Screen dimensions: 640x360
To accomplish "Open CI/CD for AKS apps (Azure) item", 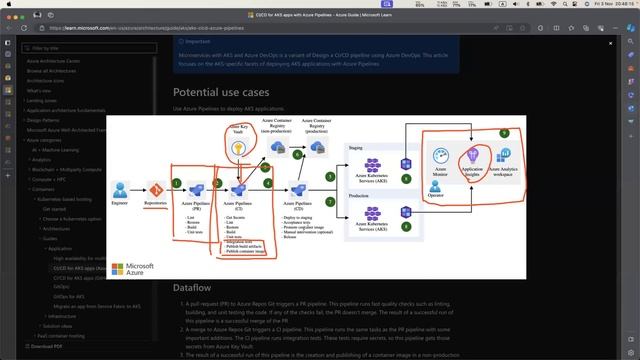I will (x=80, y=268).
